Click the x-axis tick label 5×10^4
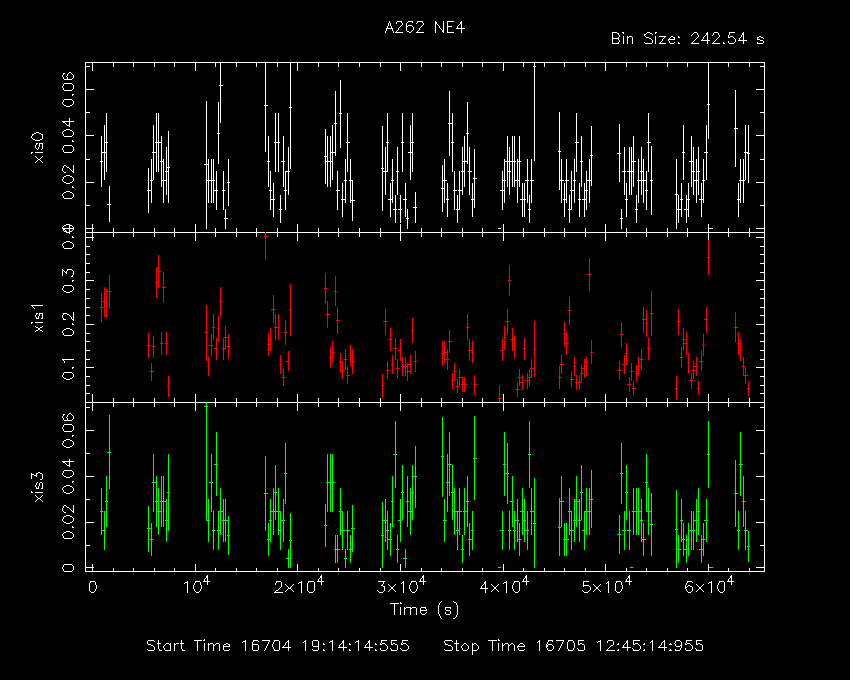The height and width of the screenshot is (680, 850). 606,586
